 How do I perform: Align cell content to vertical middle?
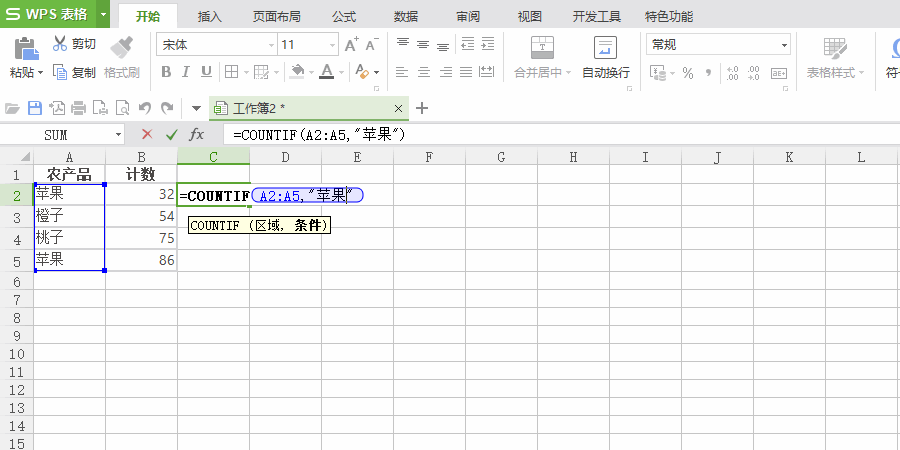click(423, 44)
